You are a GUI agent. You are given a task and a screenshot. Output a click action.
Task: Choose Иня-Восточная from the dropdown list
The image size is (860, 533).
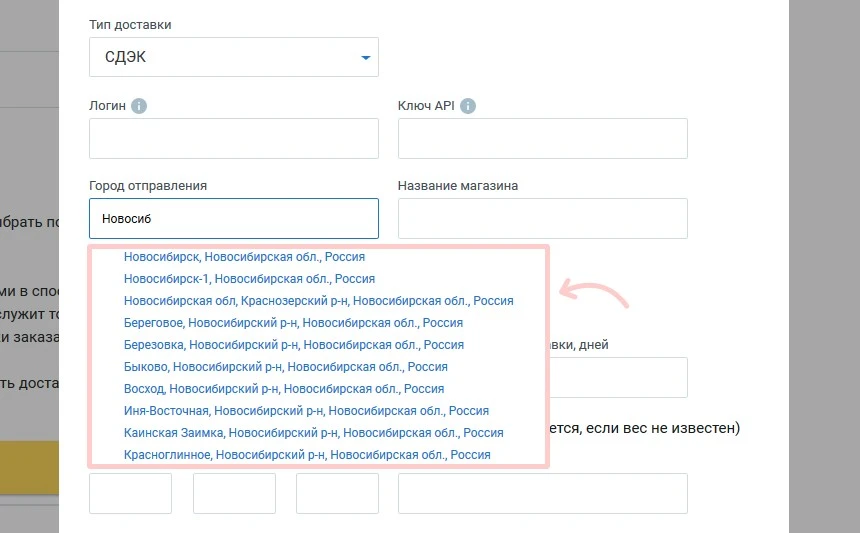point(306,411)
